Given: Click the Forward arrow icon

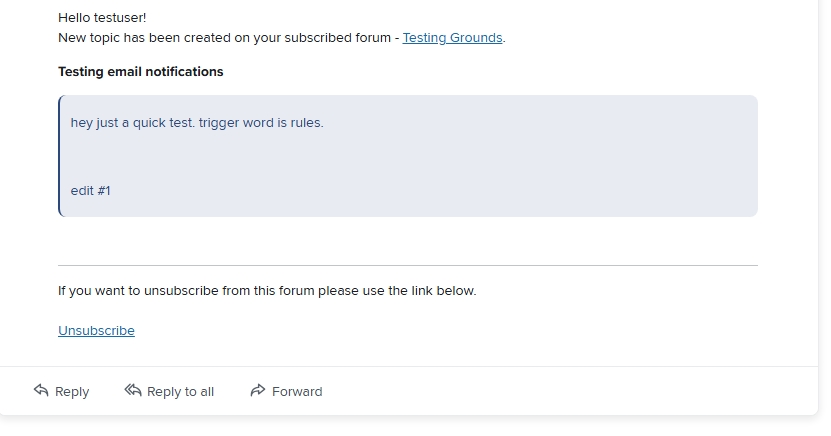Looking at the screenshot, I should 258,391.
